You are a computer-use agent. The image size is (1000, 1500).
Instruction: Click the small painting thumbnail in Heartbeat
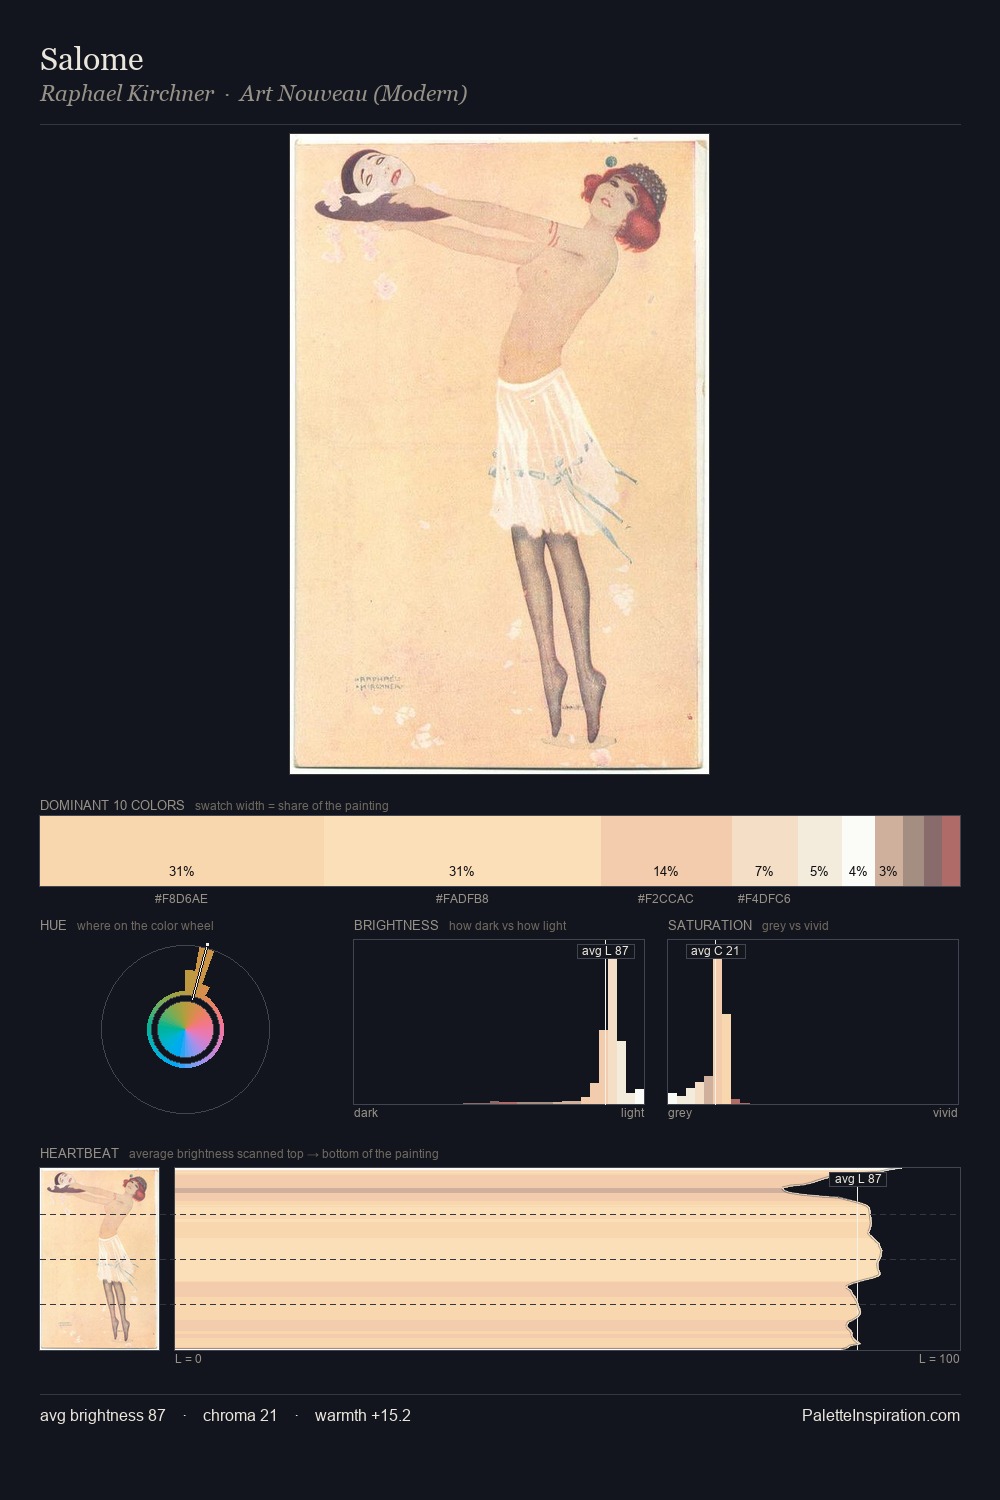coord(99,1259)
